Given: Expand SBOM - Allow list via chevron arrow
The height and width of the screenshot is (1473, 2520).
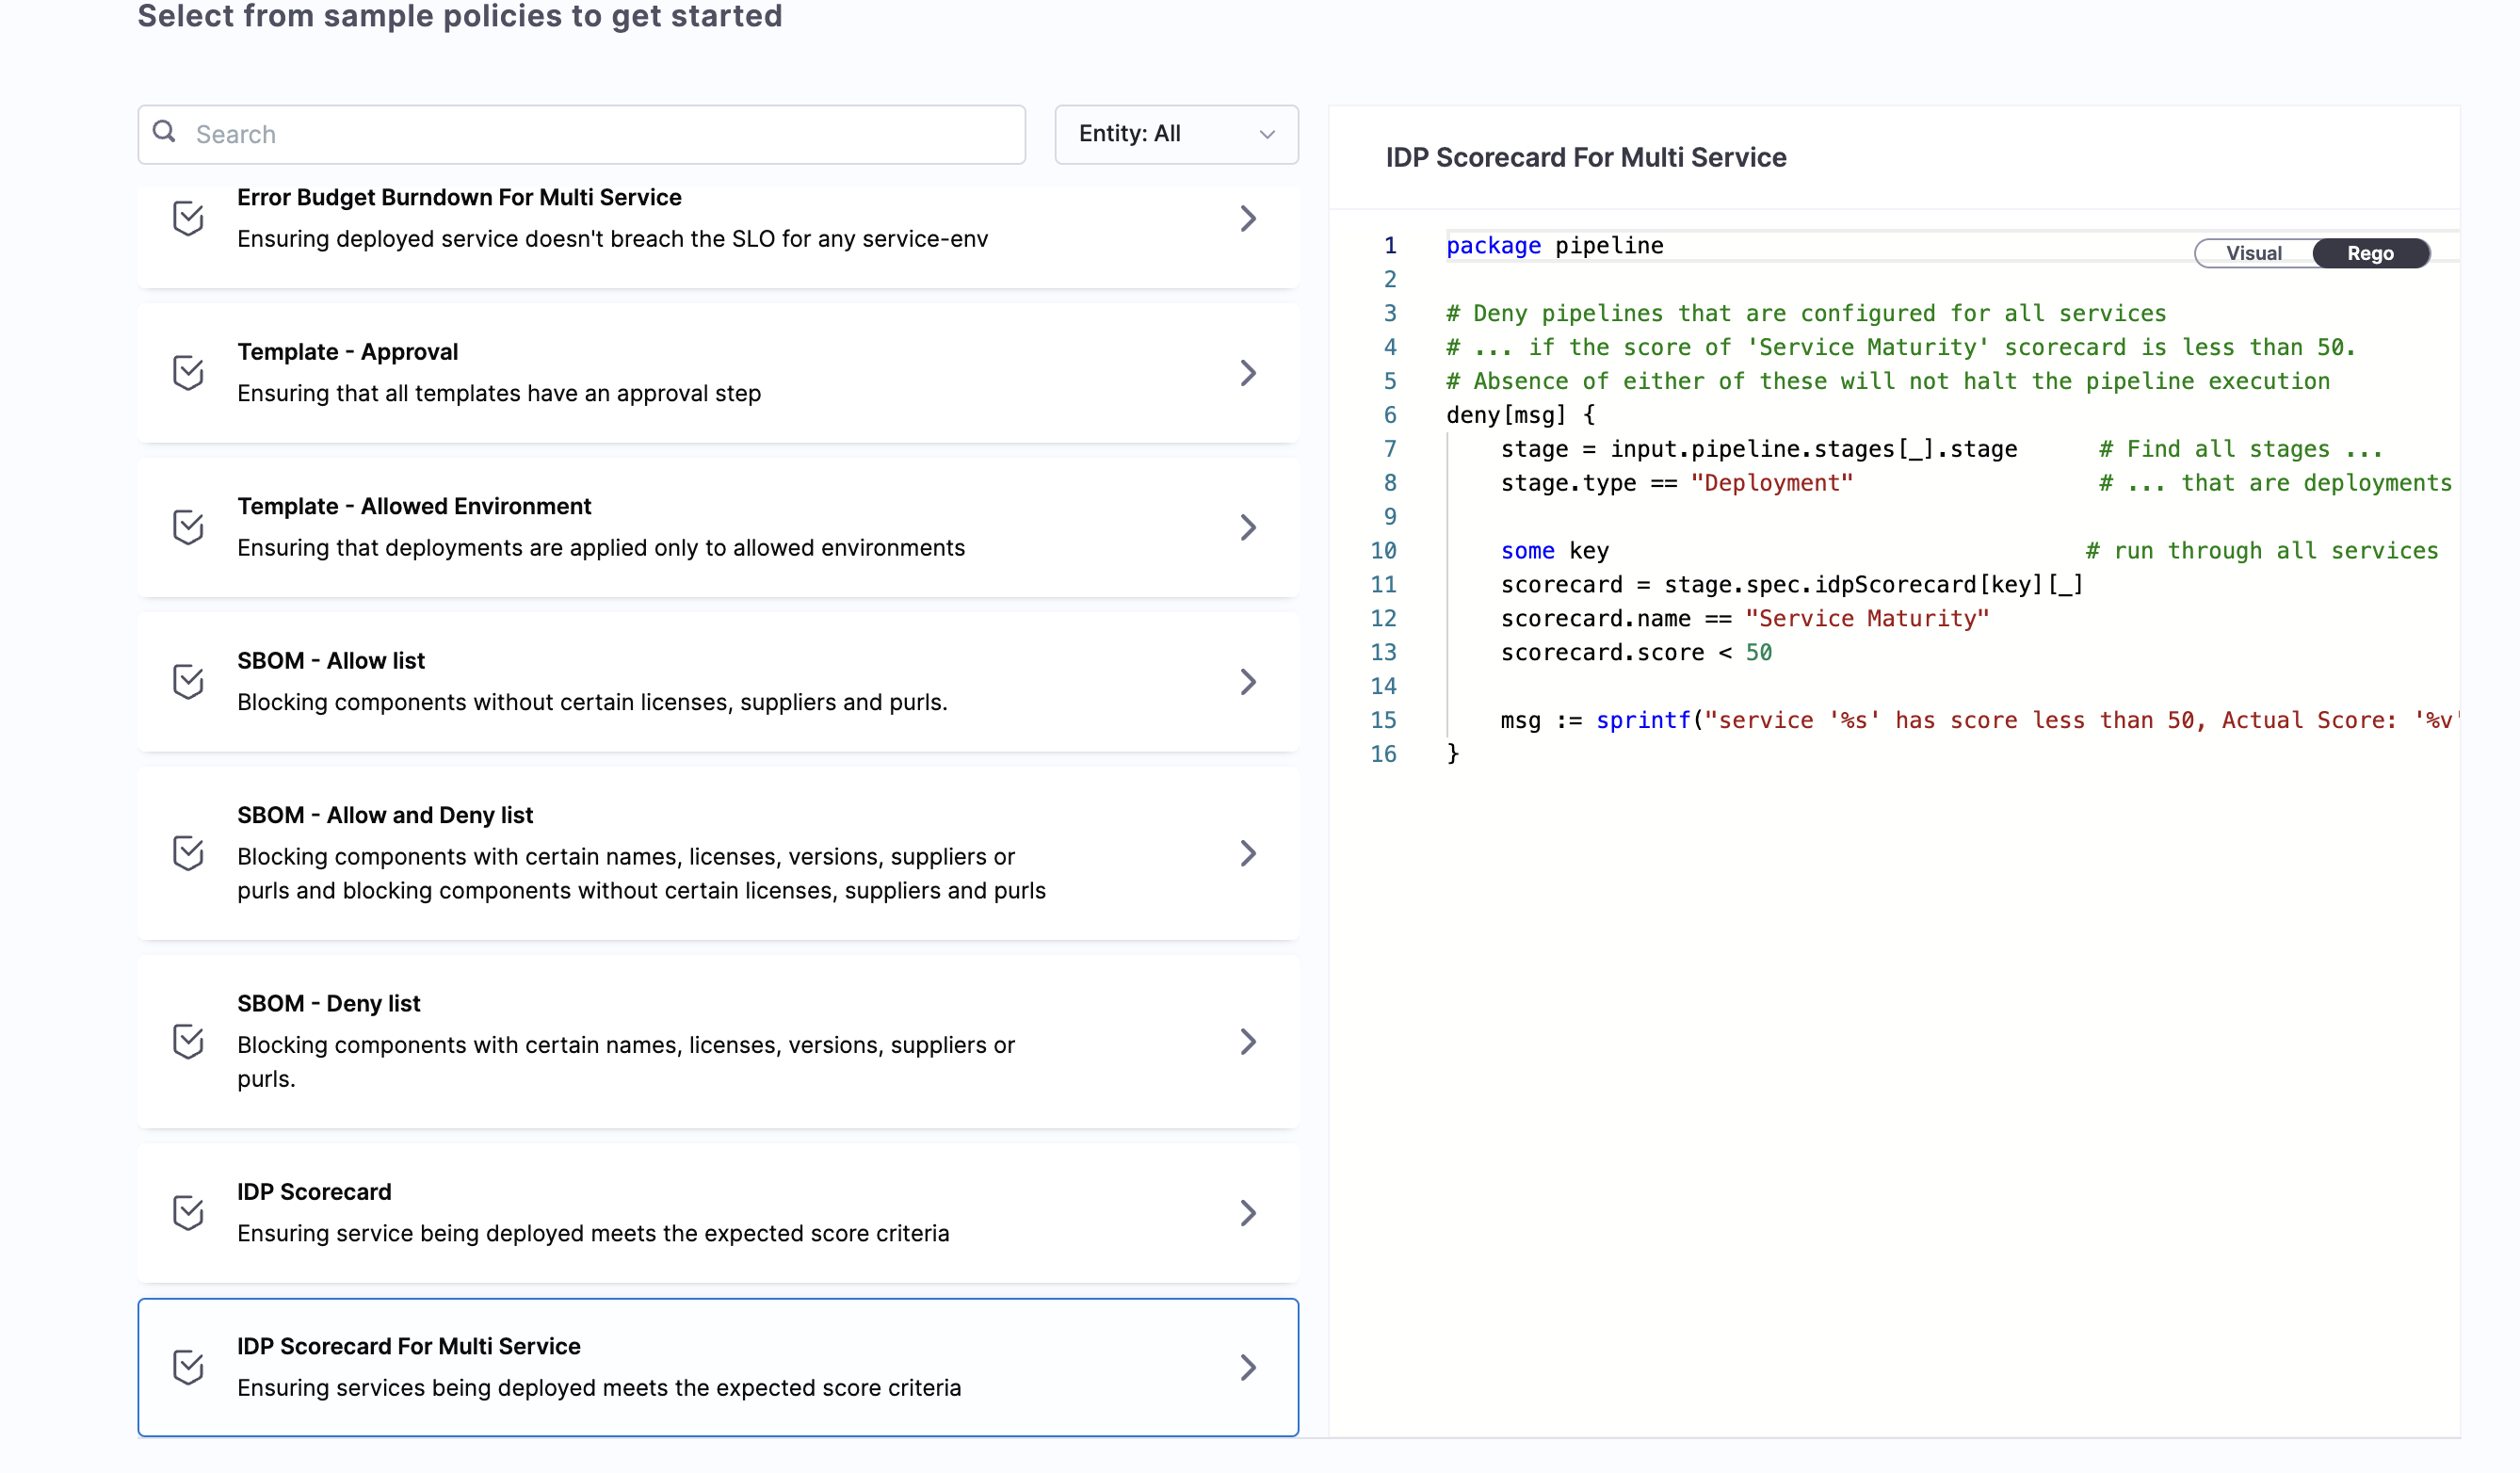Looking at the screenshot, I should pos(1247,682).
